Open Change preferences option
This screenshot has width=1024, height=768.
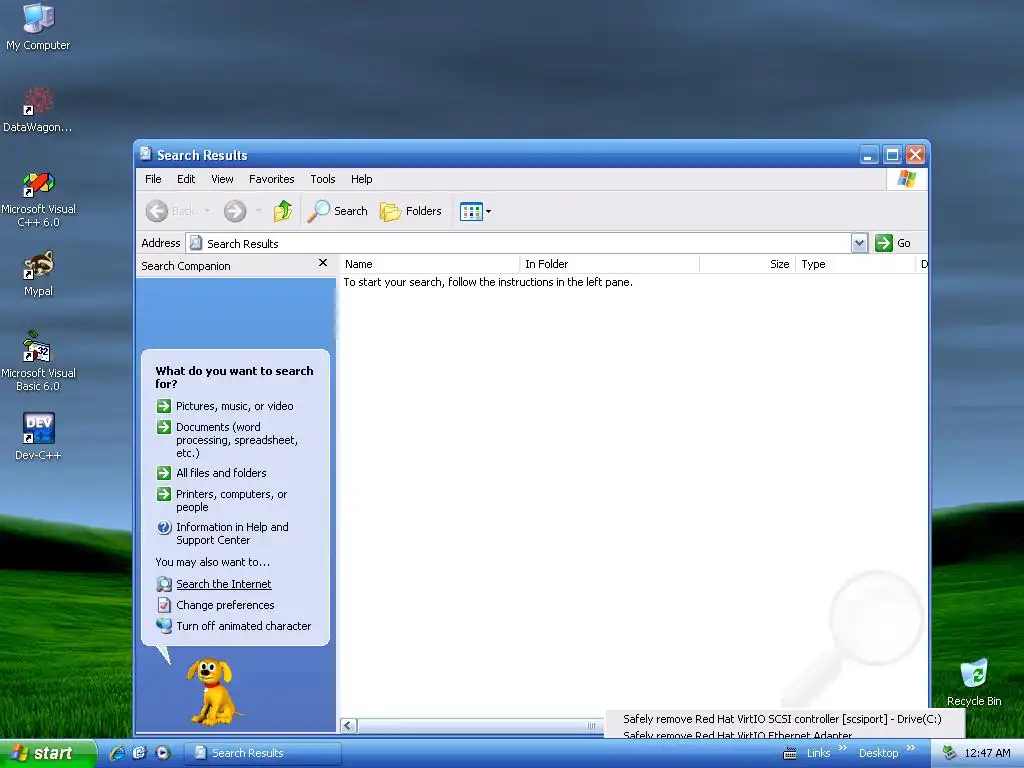point(216,605)
